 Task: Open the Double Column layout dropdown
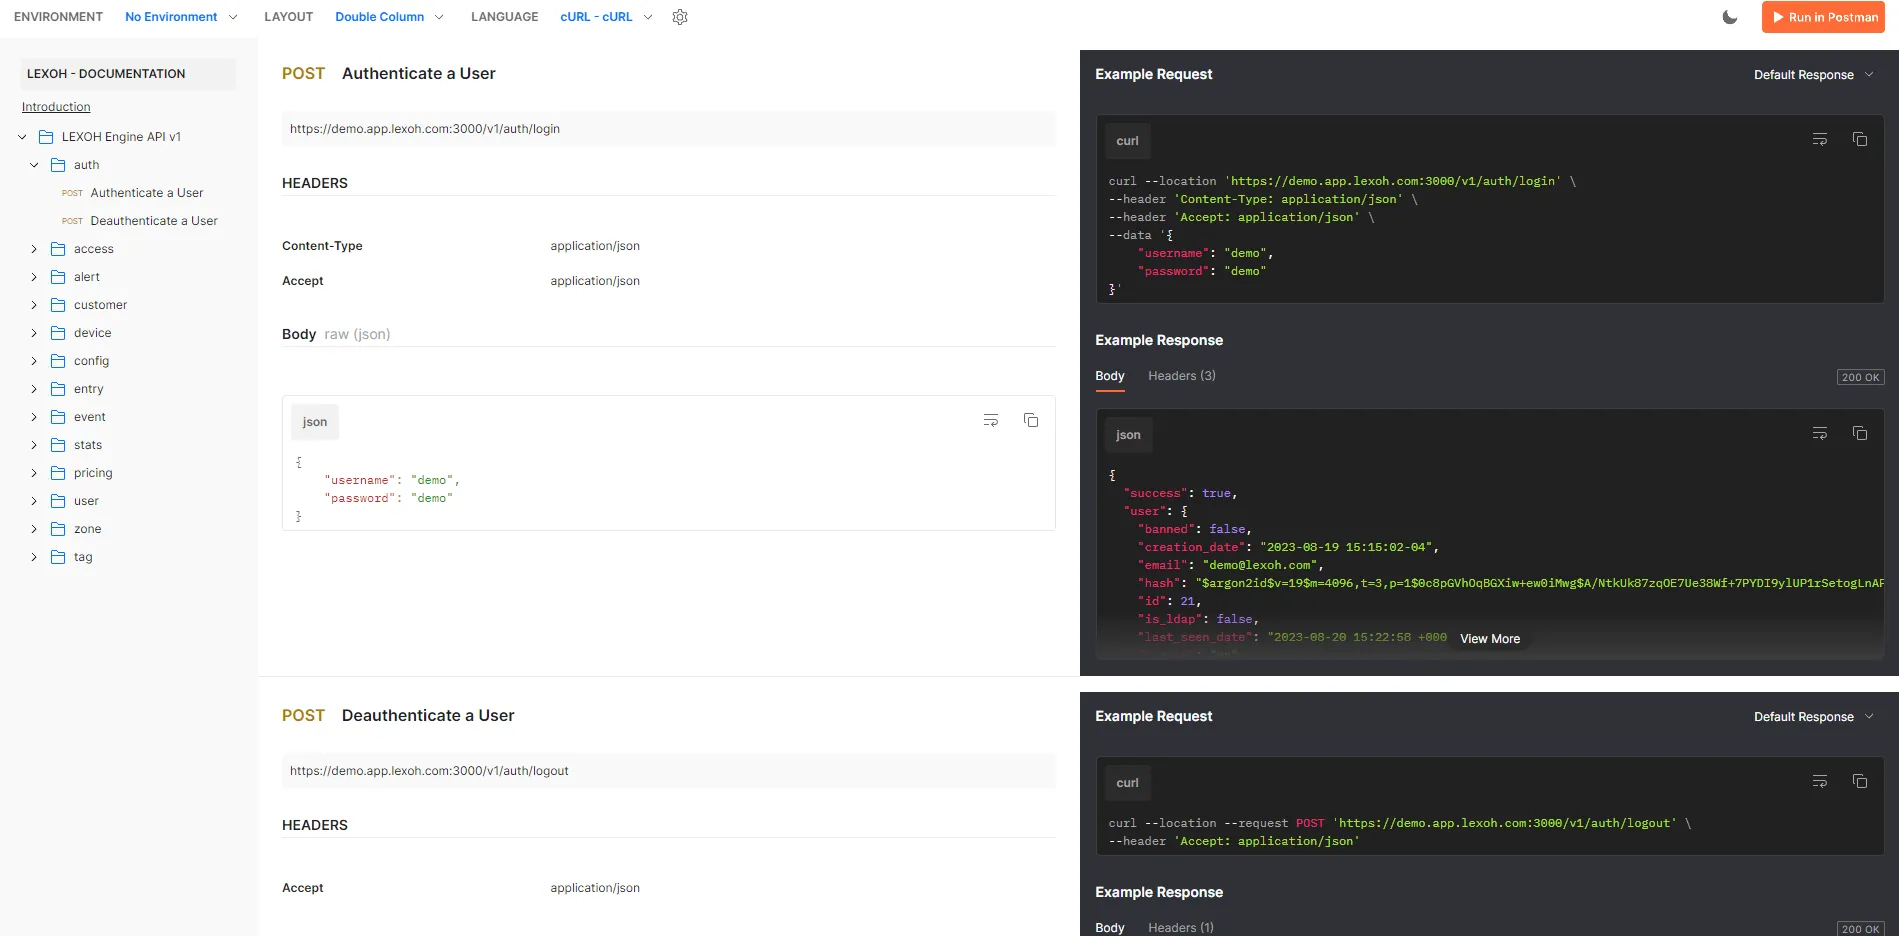[x=389, y=17]
